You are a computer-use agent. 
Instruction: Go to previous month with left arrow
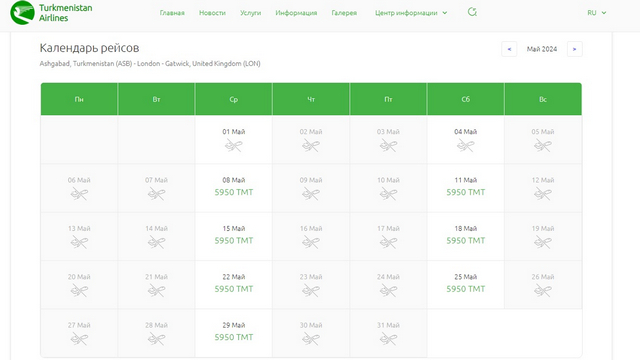[x=509, y=49]
